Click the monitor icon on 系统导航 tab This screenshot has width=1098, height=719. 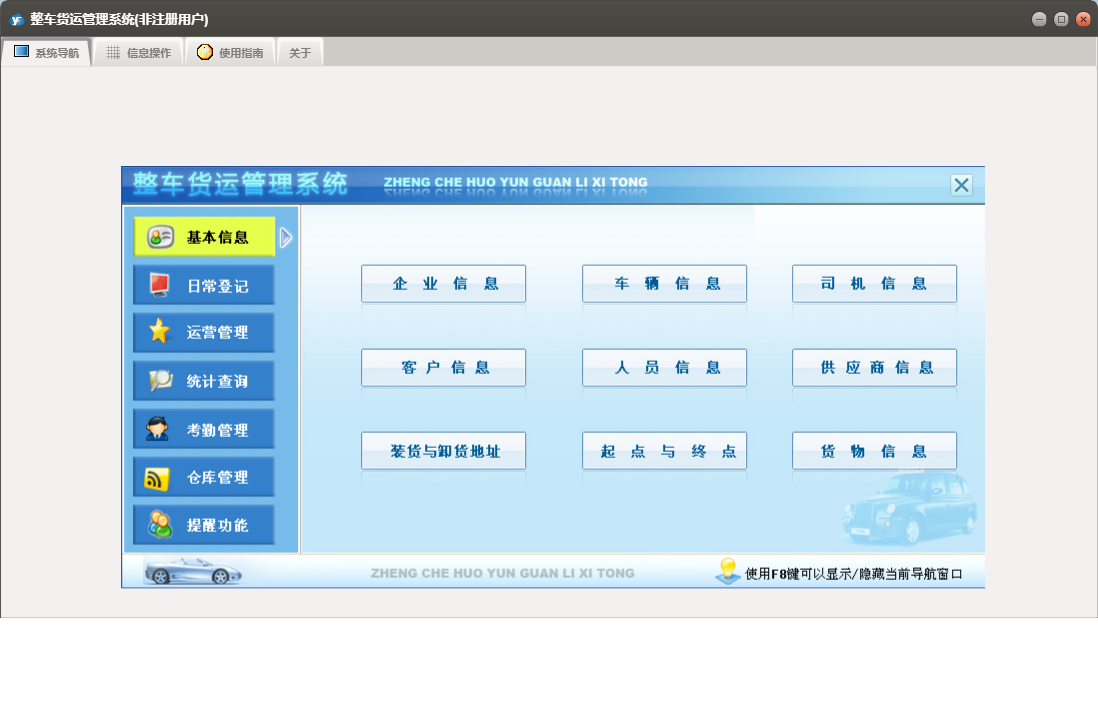click(22, 52)
